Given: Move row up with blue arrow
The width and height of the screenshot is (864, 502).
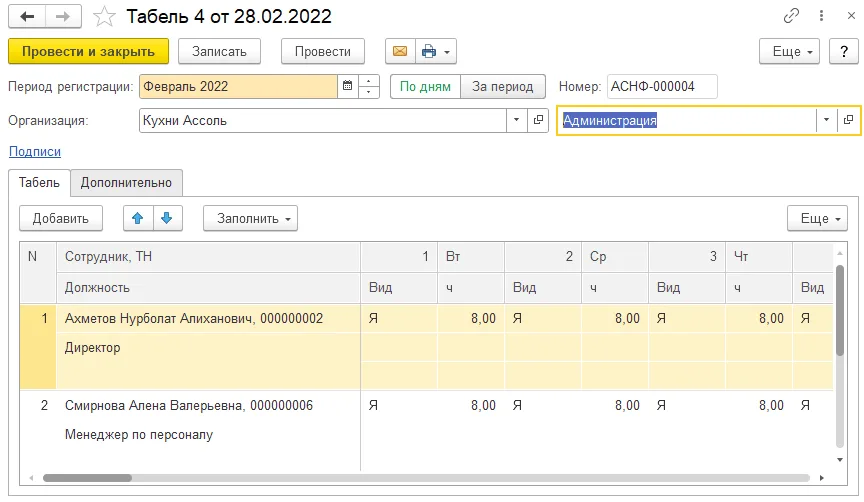Looking at the screenshot, I should coord(138,218).
